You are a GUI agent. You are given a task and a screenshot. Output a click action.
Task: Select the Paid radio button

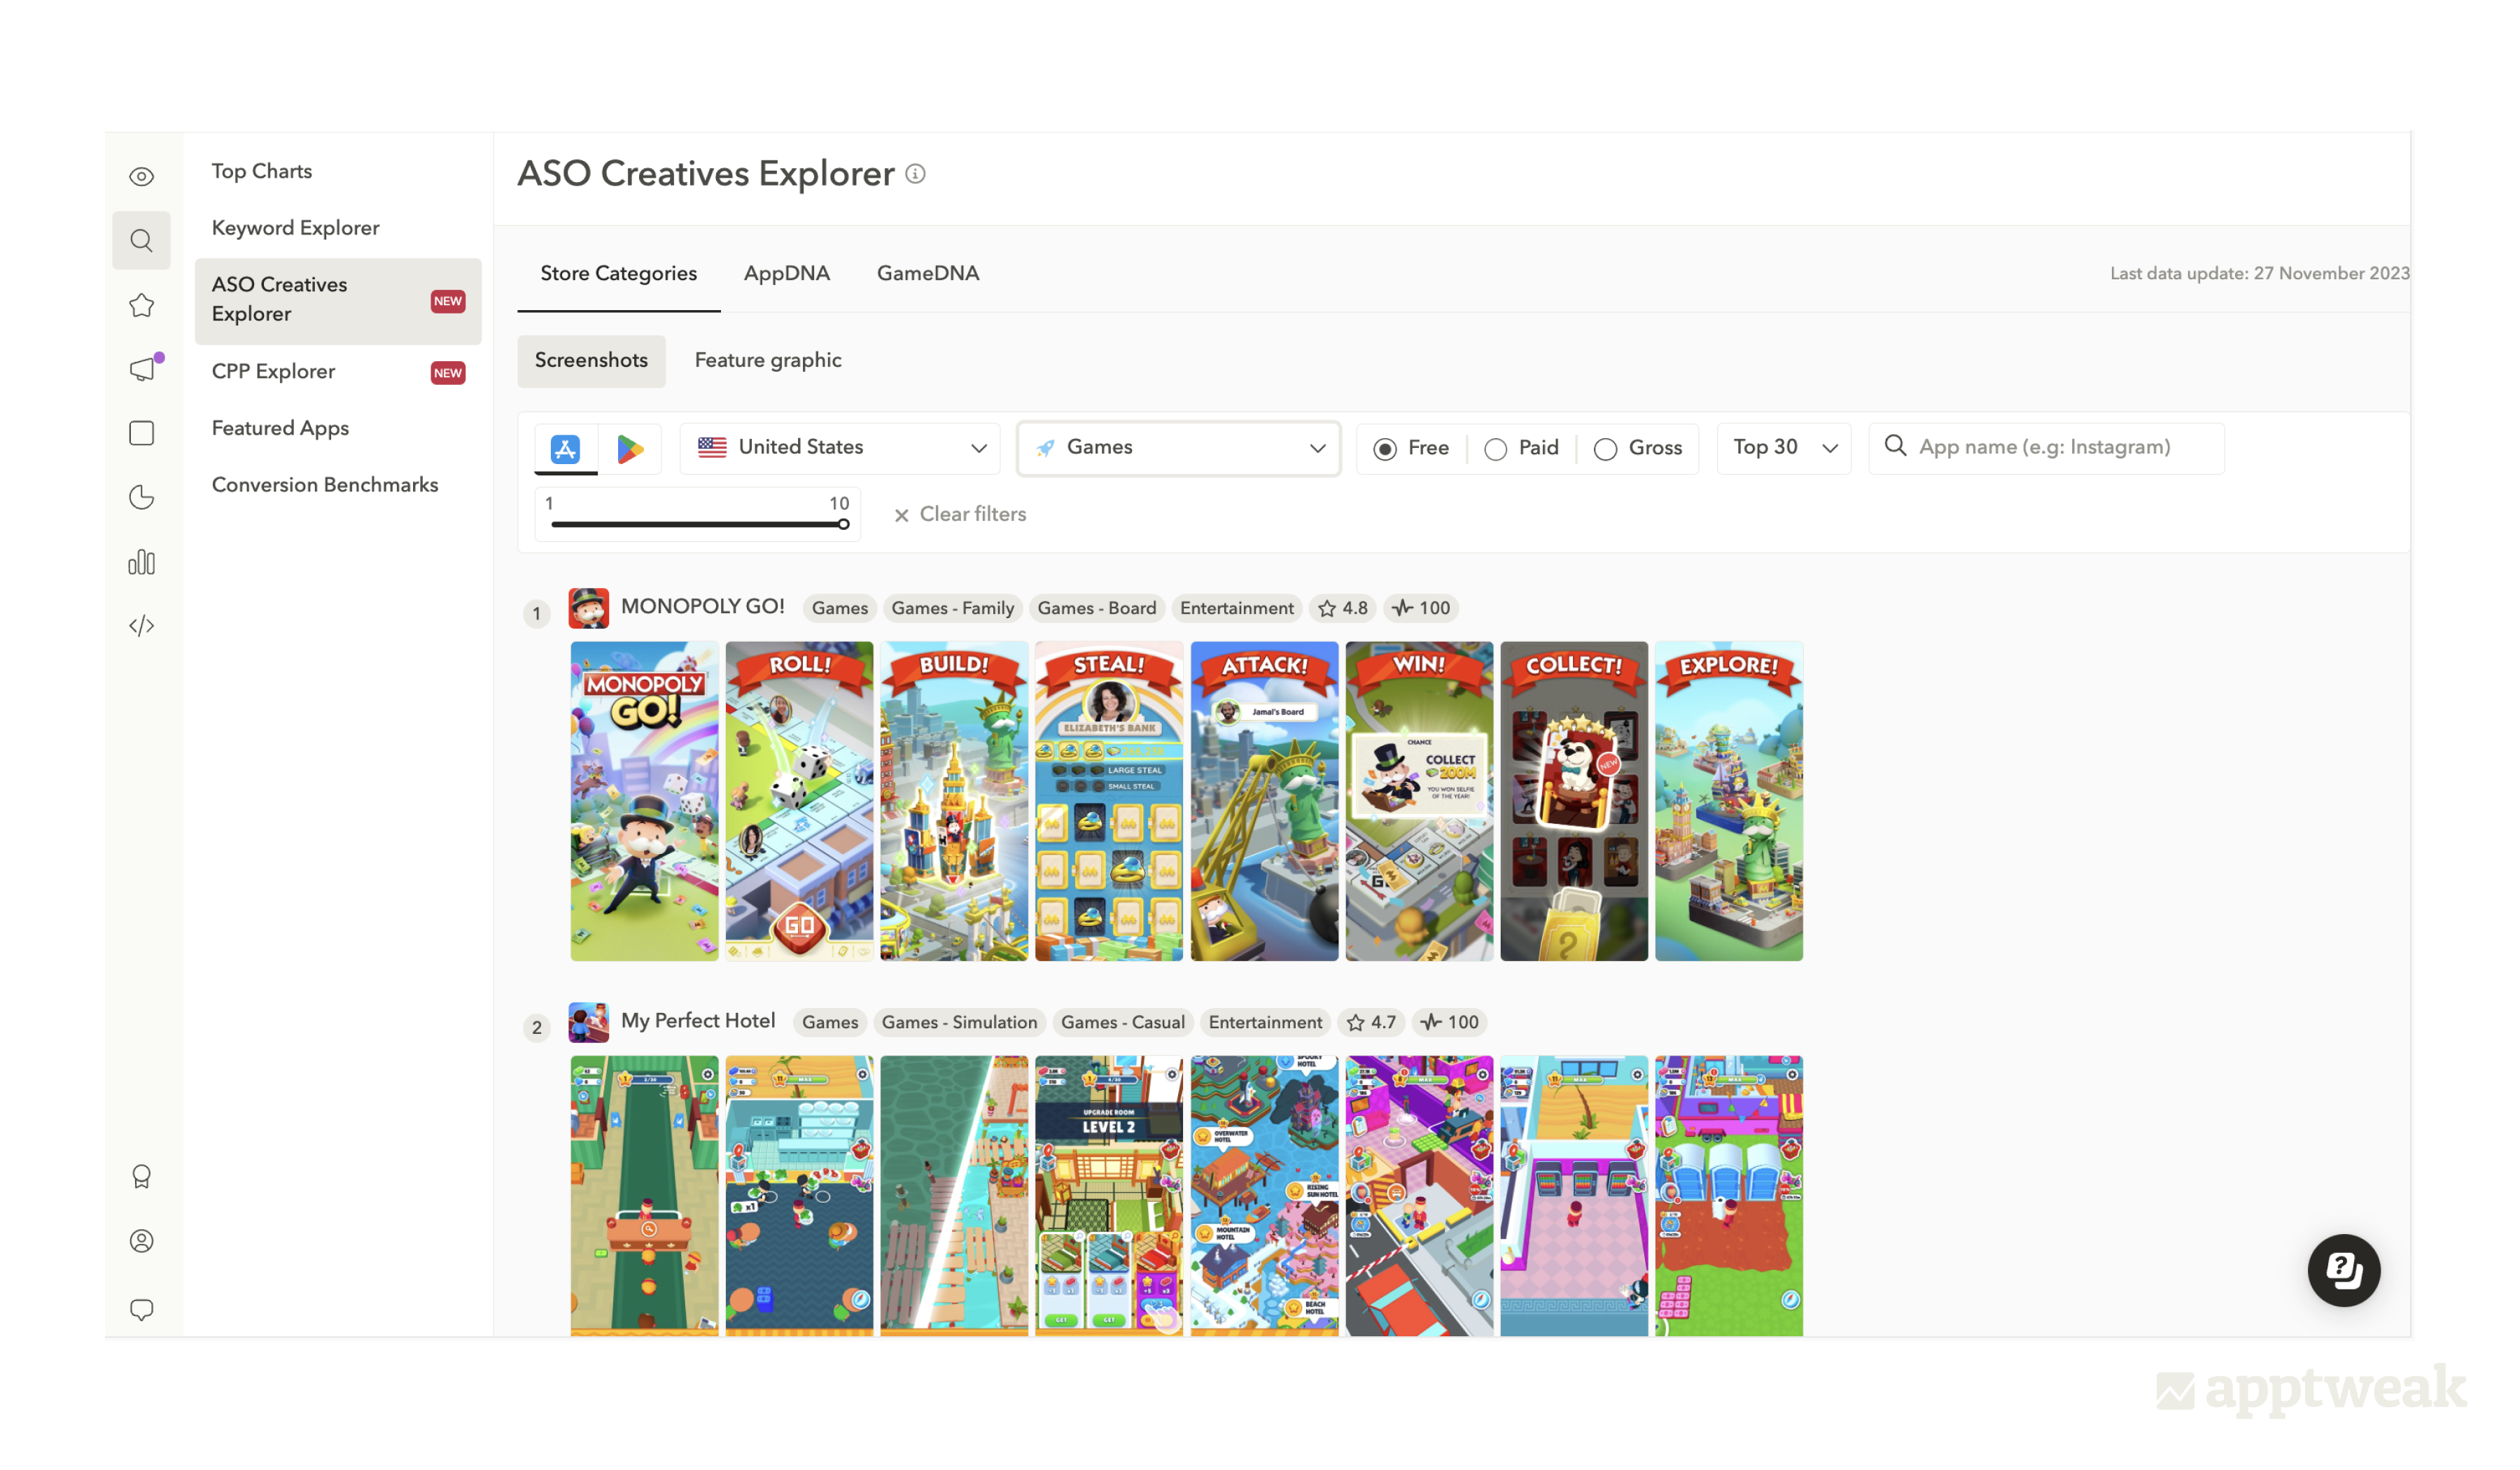tap(1495, 449)
